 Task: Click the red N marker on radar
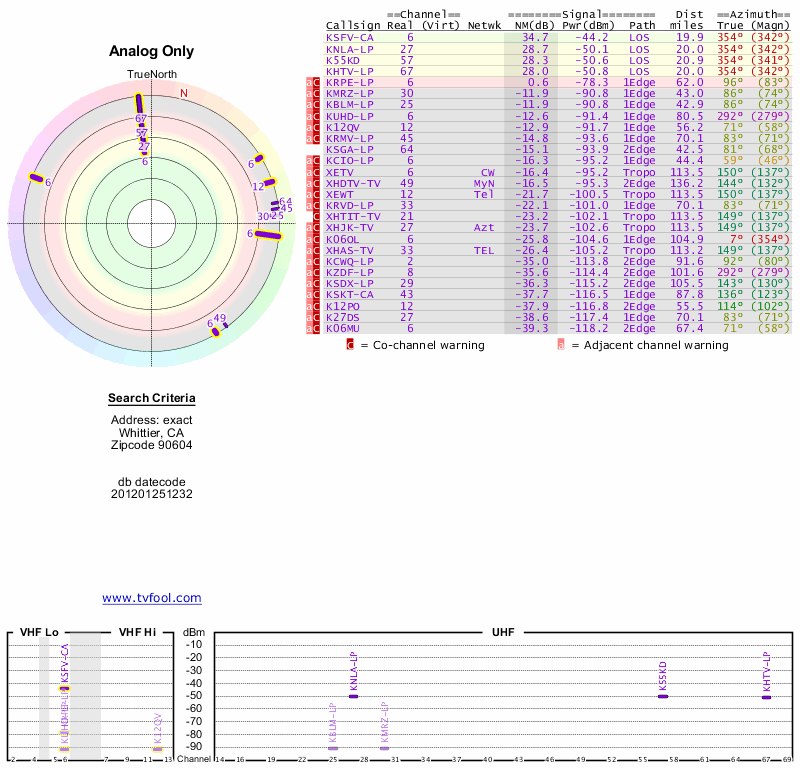[x=183, y=94]
